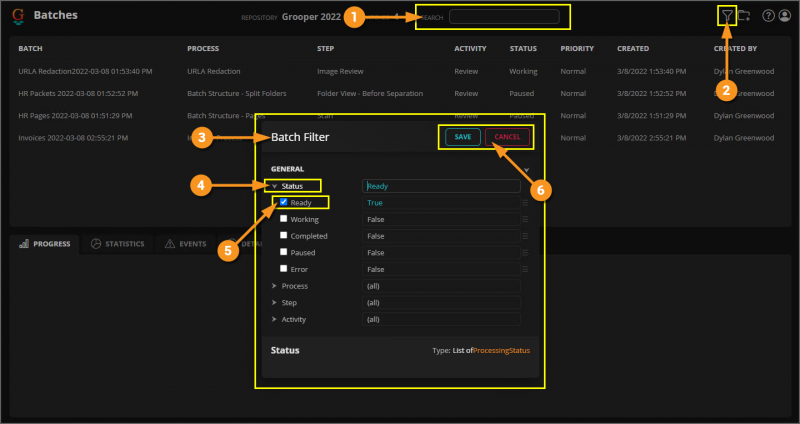The height and width of the screenshot is (424, 800).
Task: Sort by the Created By column header
Action: click(x=735, y=48)
